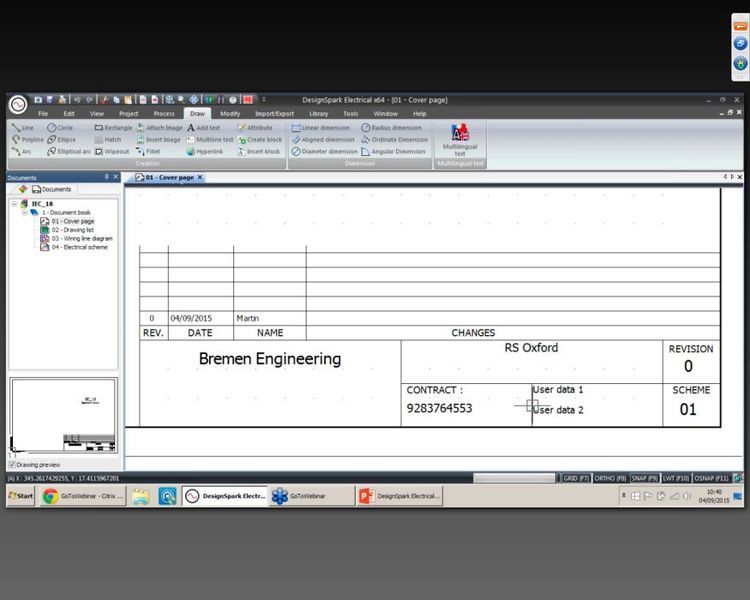This screenshot has width=750, height=600.
Task: Switch to the Modify ribbon tab
Action: coord(230,114)
